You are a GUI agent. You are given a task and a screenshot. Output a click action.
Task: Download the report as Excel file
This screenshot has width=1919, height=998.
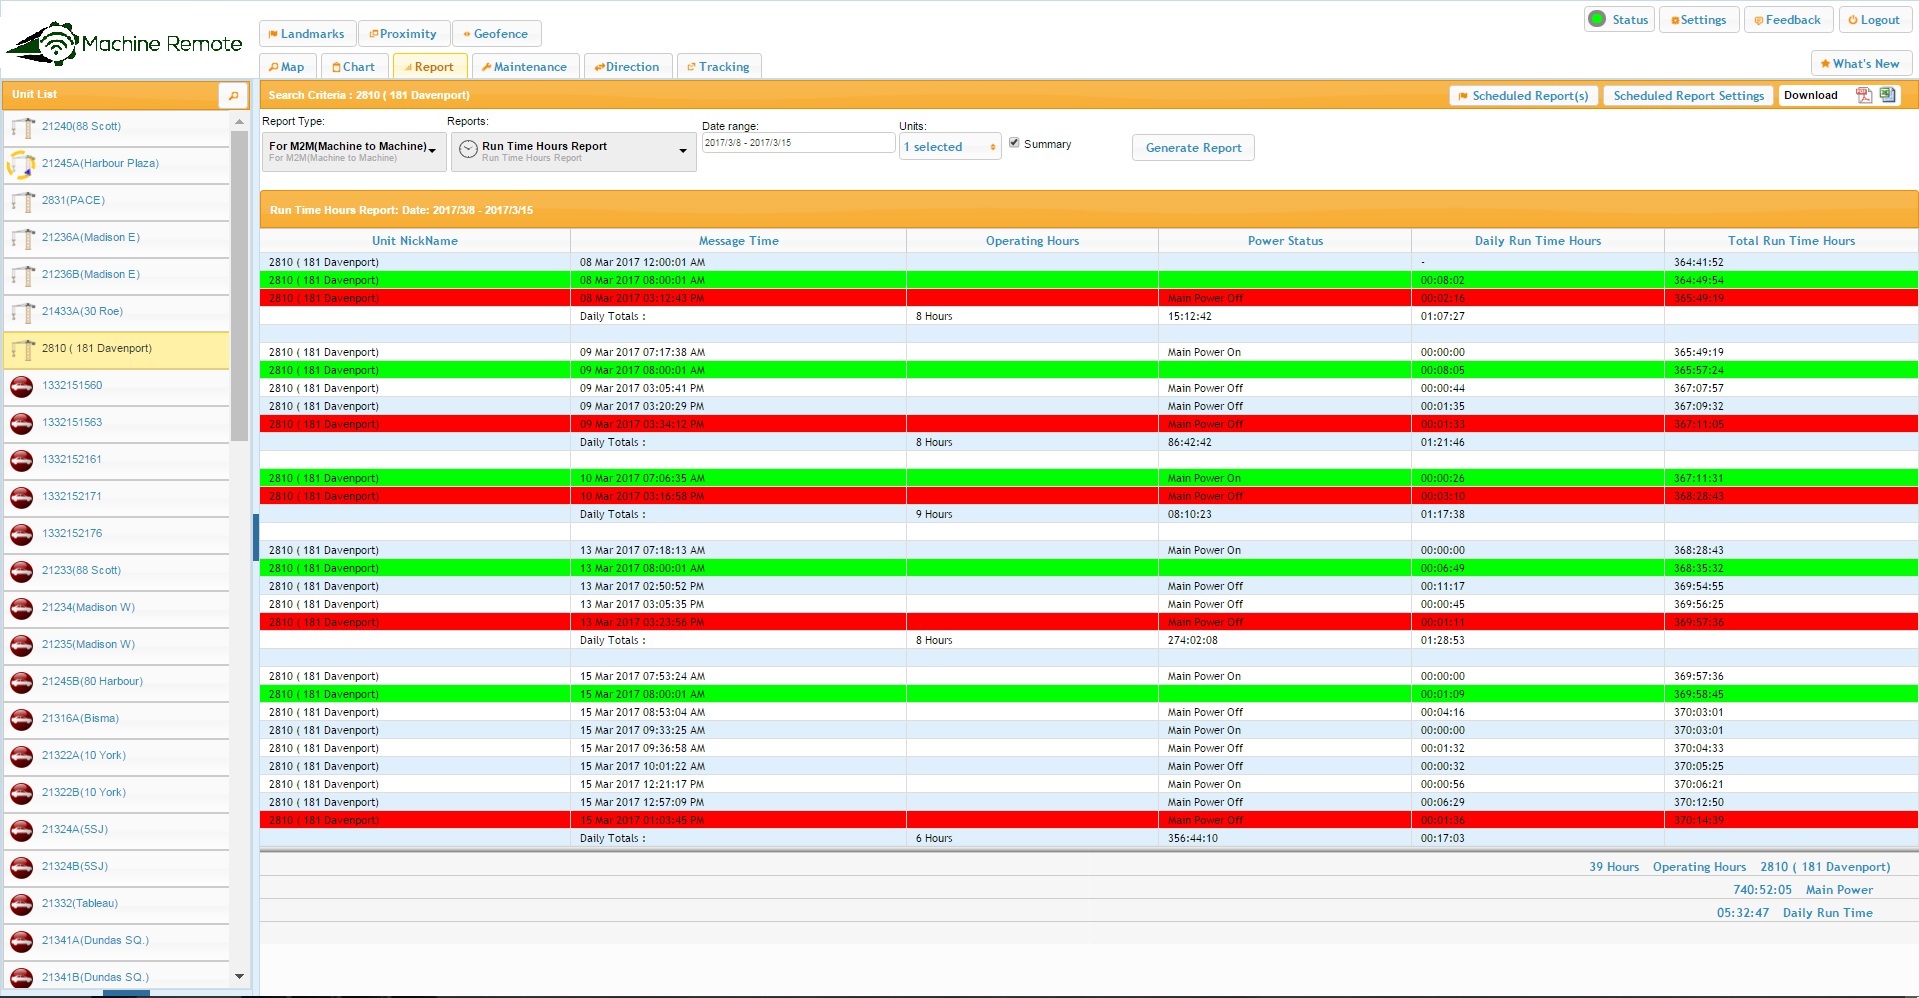[1887, 95]
